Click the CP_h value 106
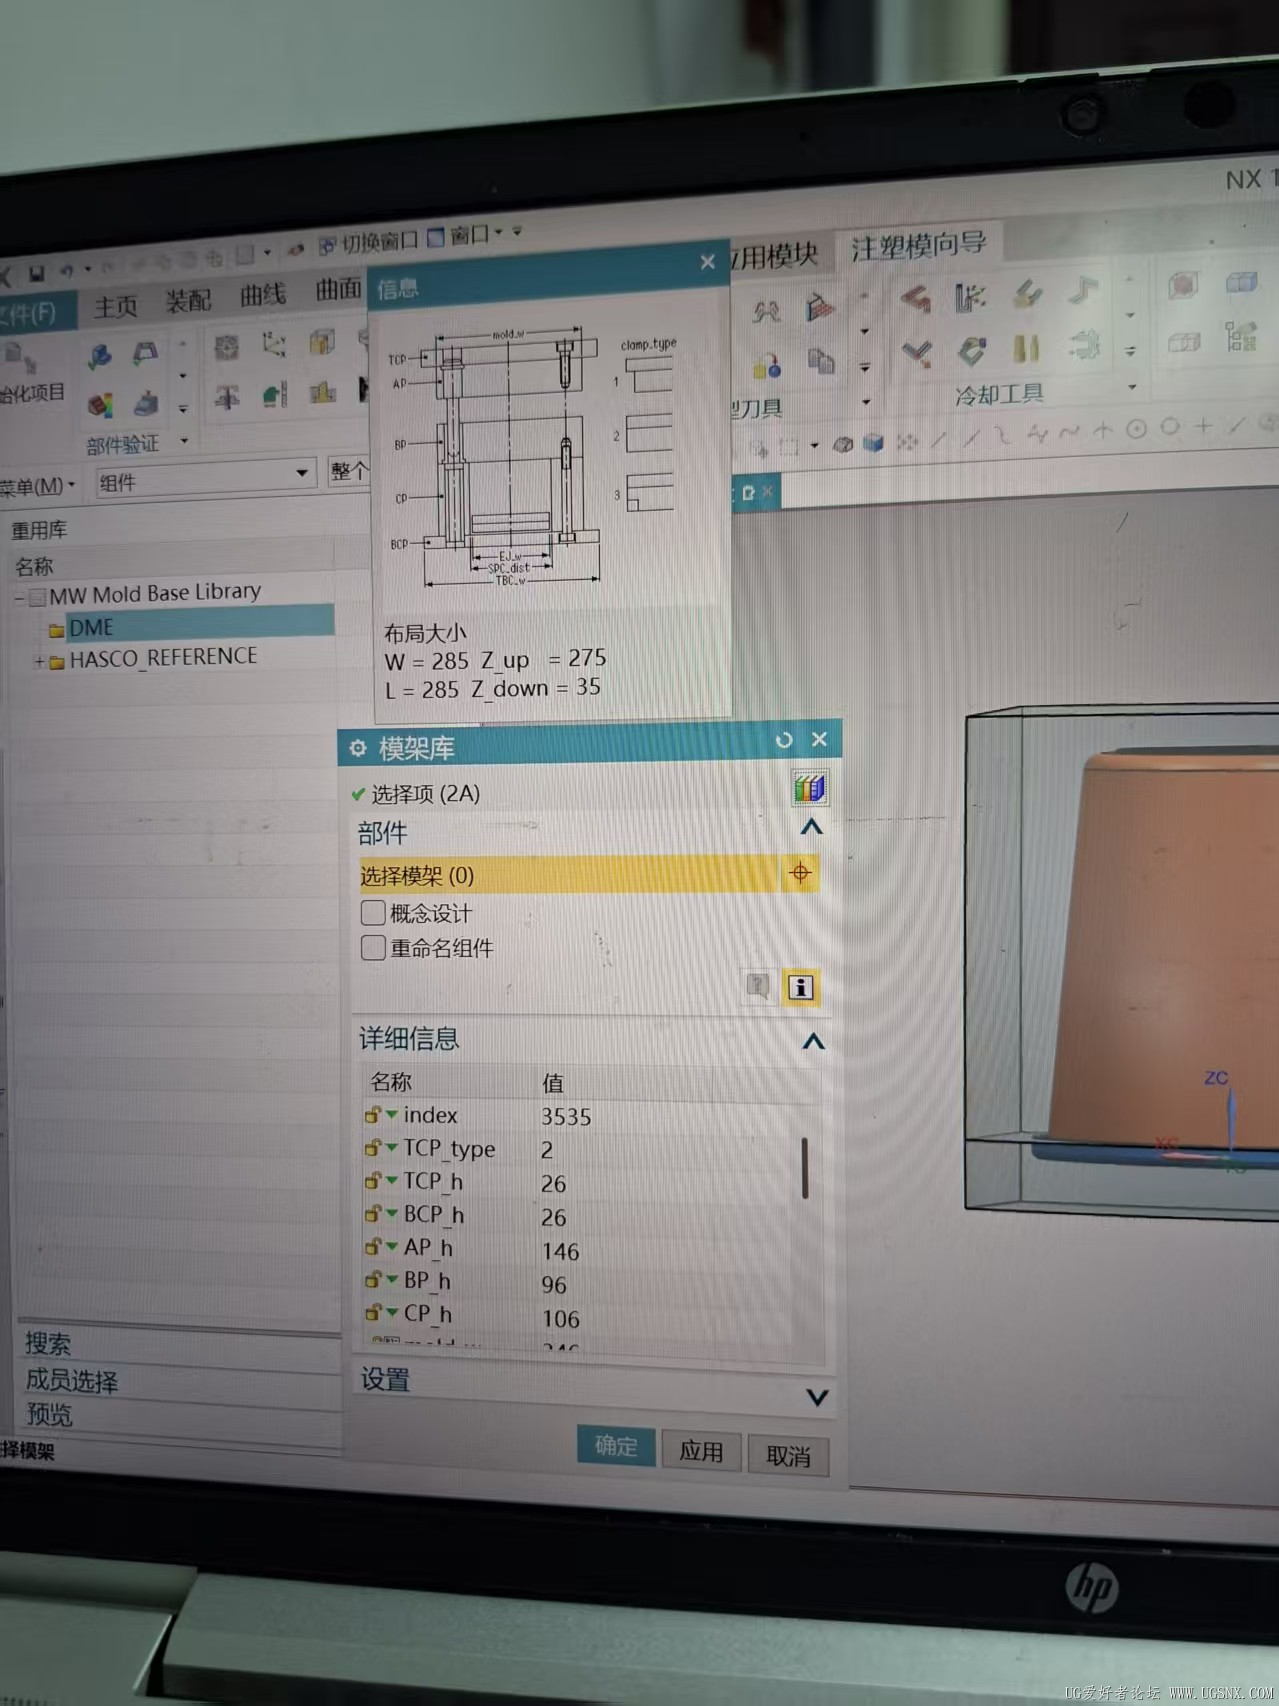1279x1706 pixels. tap(560, 1319)
